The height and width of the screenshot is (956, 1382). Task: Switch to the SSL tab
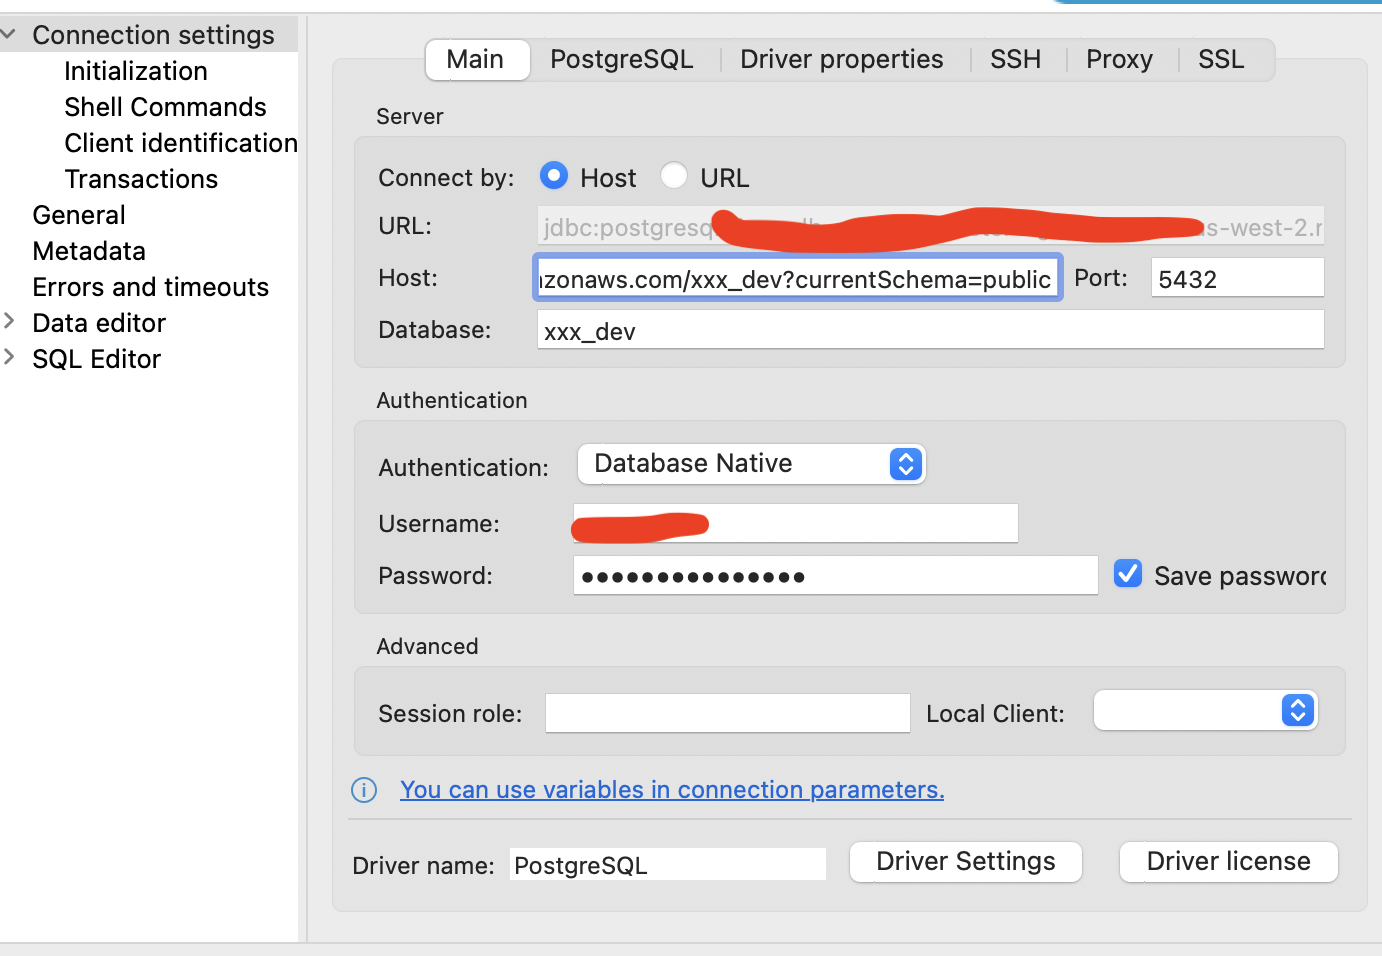click(1220, 59)
